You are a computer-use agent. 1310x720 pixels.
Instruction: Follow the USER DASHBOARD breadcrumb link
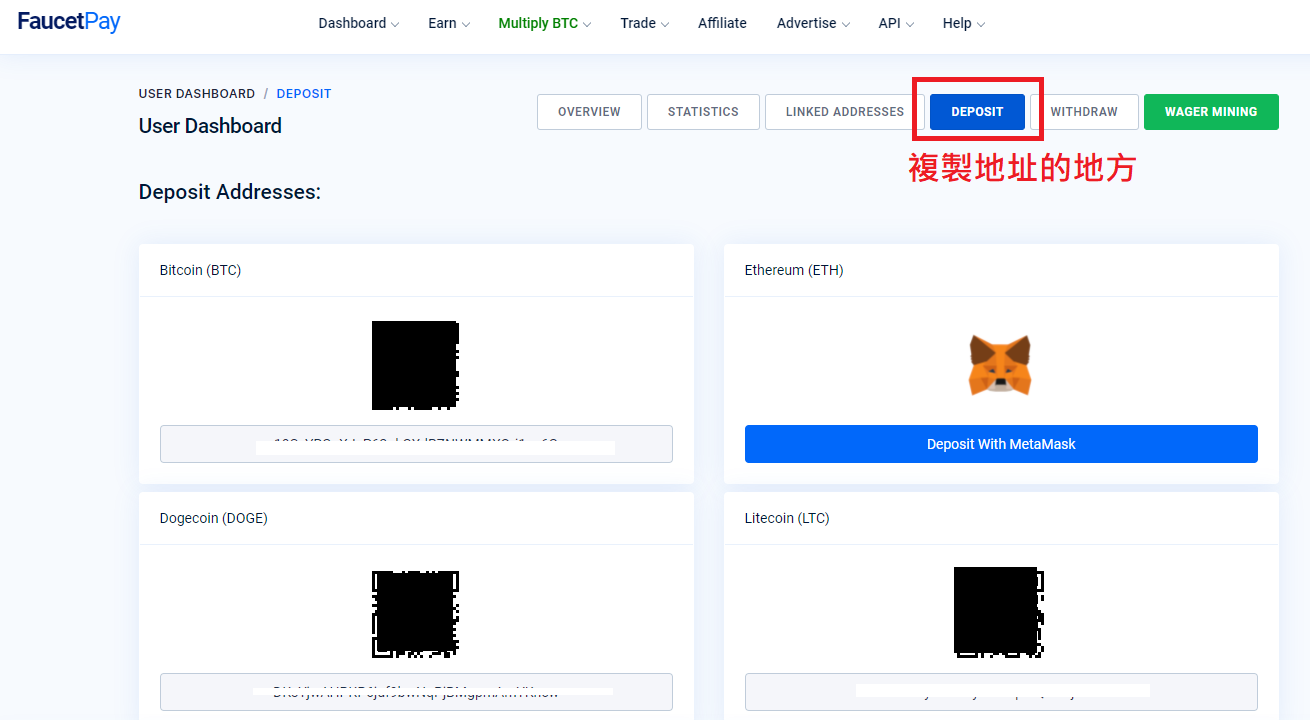197,94
